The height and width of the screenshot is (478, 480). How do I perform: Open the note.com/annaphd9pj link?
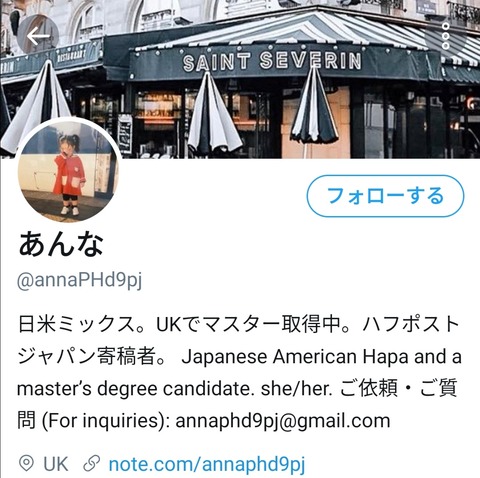(207, 464)
